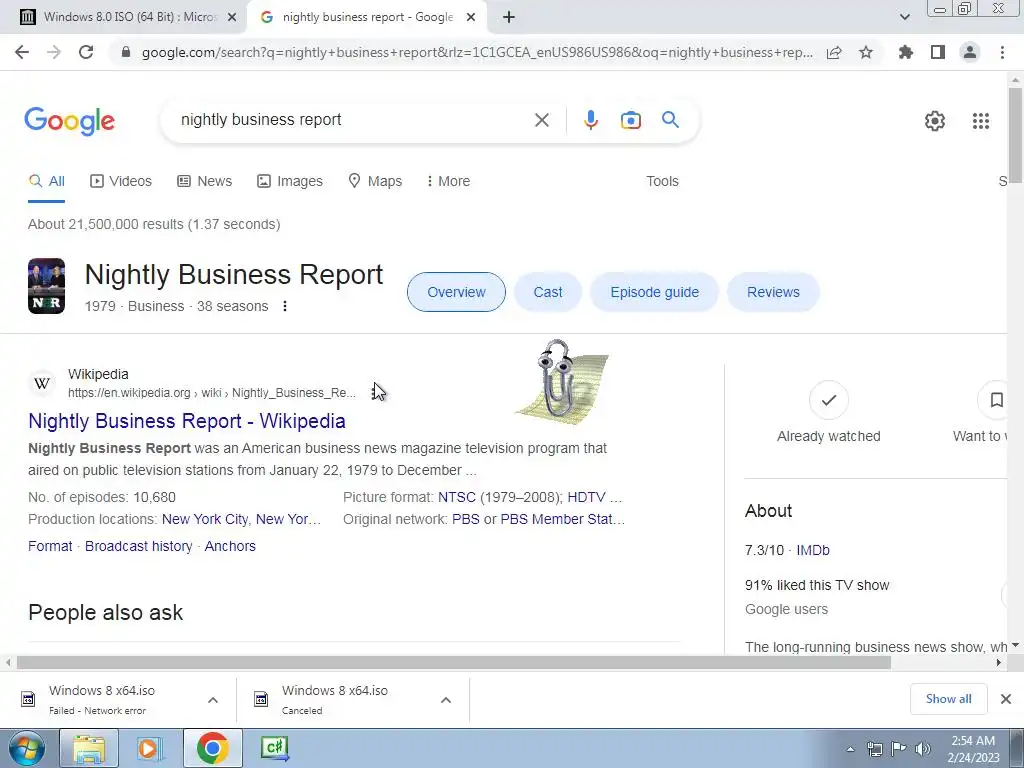Open Windows Start orb
Image resolution: width=1024 pixels, height=768 pixels.
pyautogui.click(x=27, y=748)
